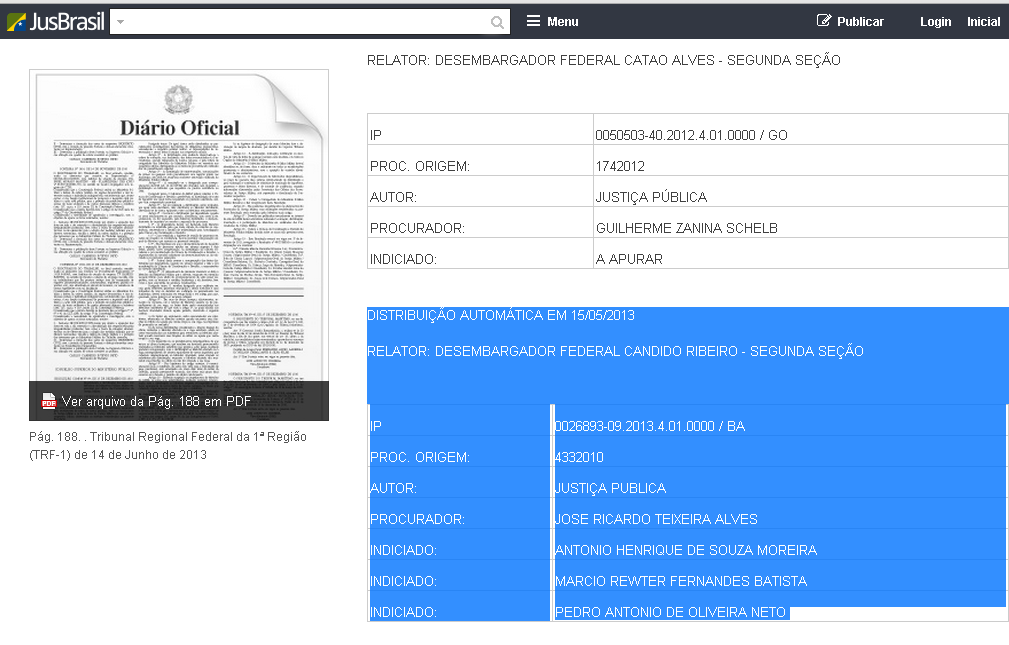The width and height of the screenshot is (1009, 645).
Task: Click the ANTONIO HENRIQUE DE SOUZA MOREIRA cell
Action: coord(685,551)
